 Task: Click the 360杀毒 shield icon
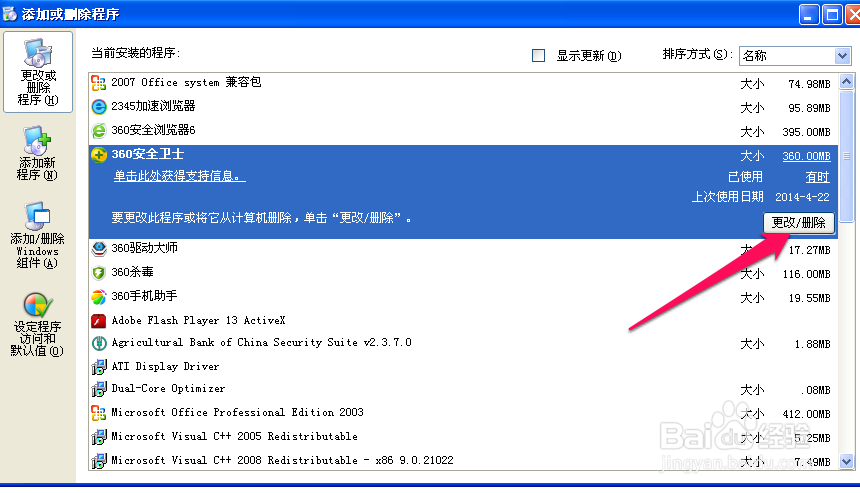point(99,273)
